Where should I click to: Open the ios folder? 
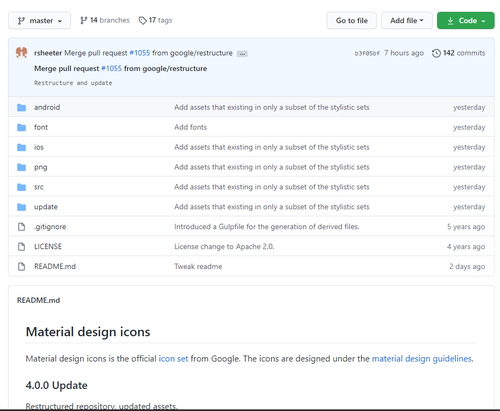click(39, 147)
